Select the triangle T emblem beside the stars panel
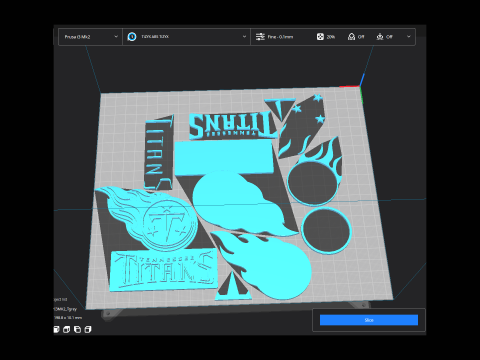The image size is (480, 360). pos(279,109)
